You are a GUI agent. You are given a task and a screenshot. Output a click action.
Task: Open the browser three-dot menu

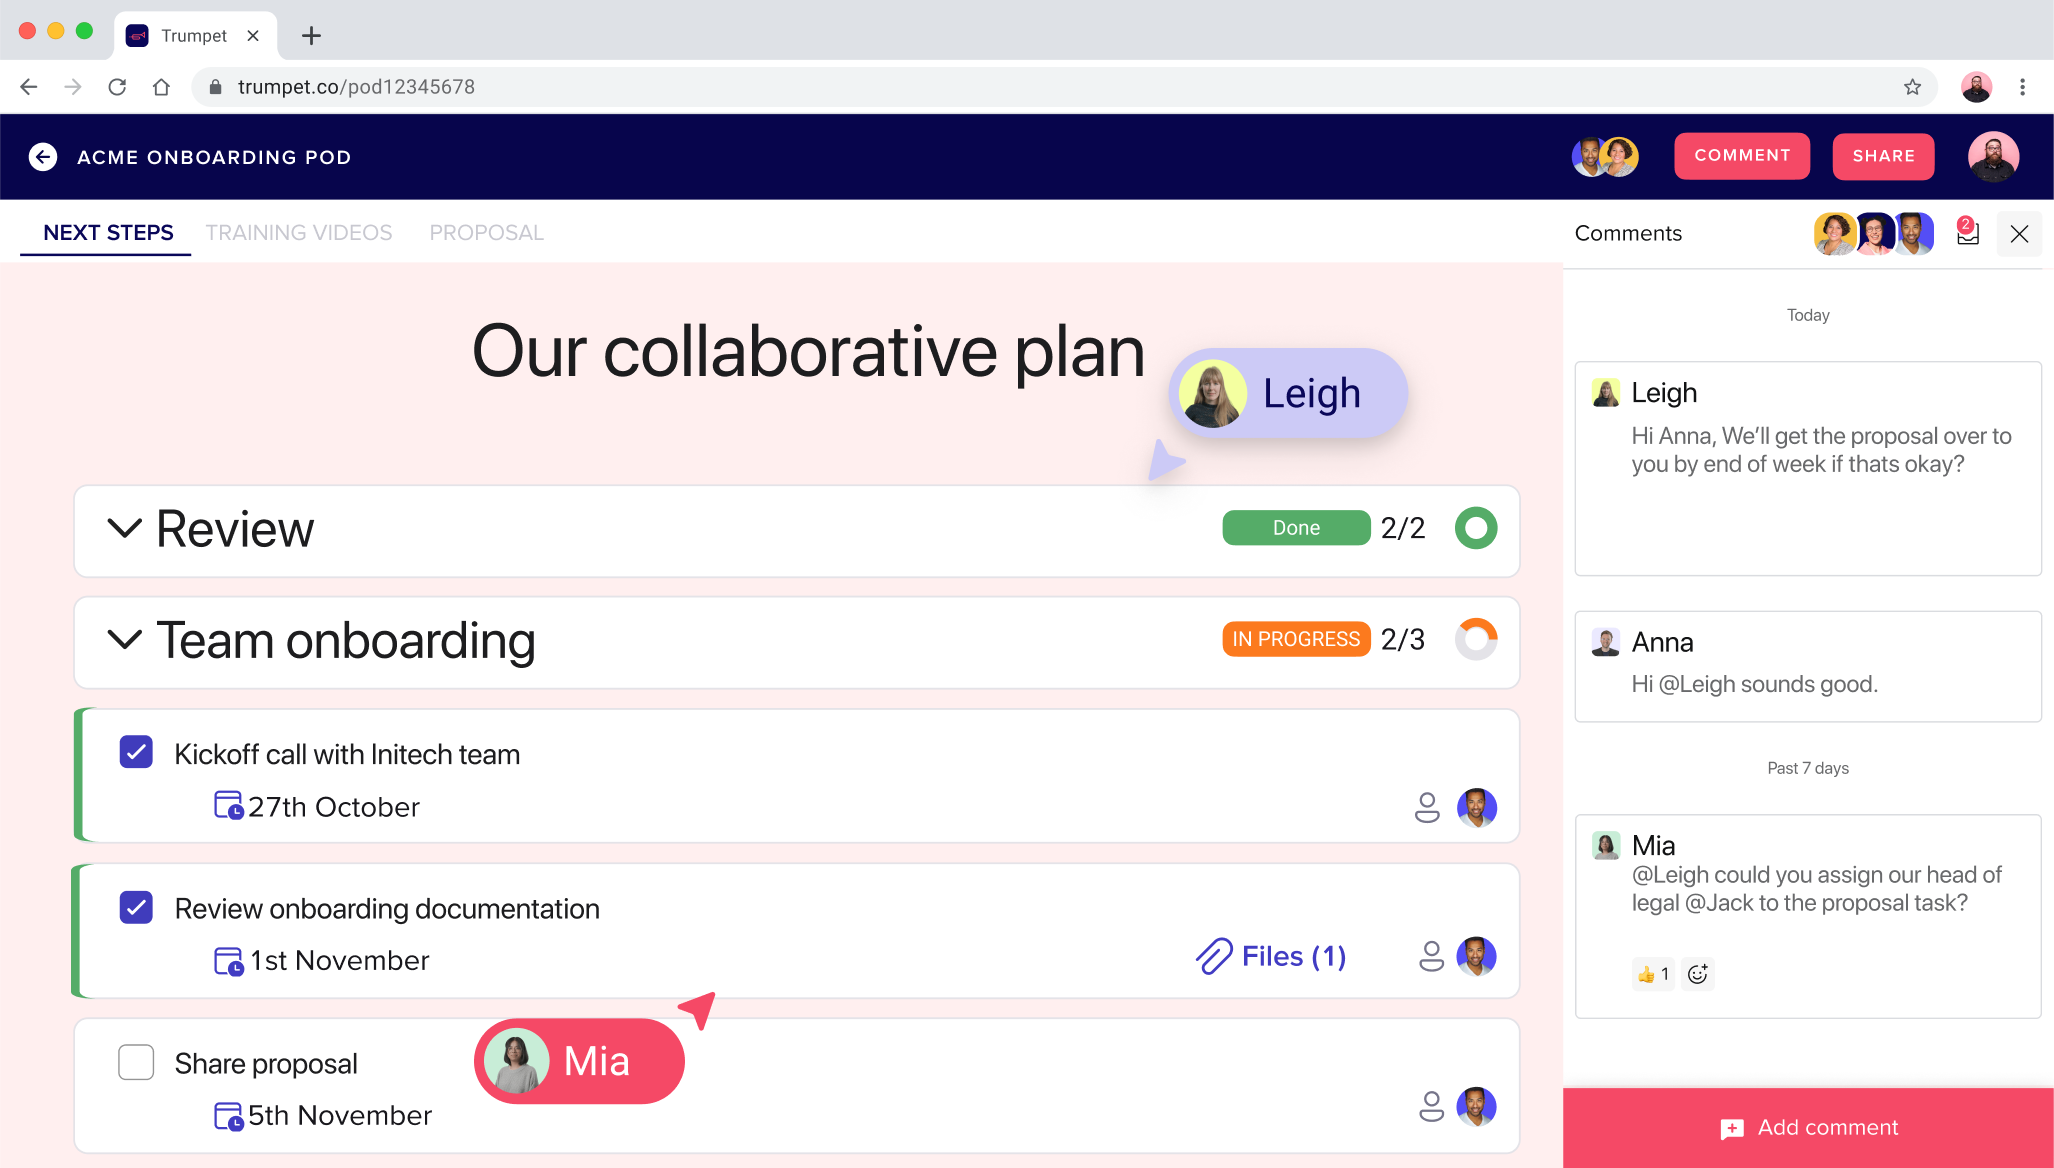pyautogui.click(x=2022, y=87)
